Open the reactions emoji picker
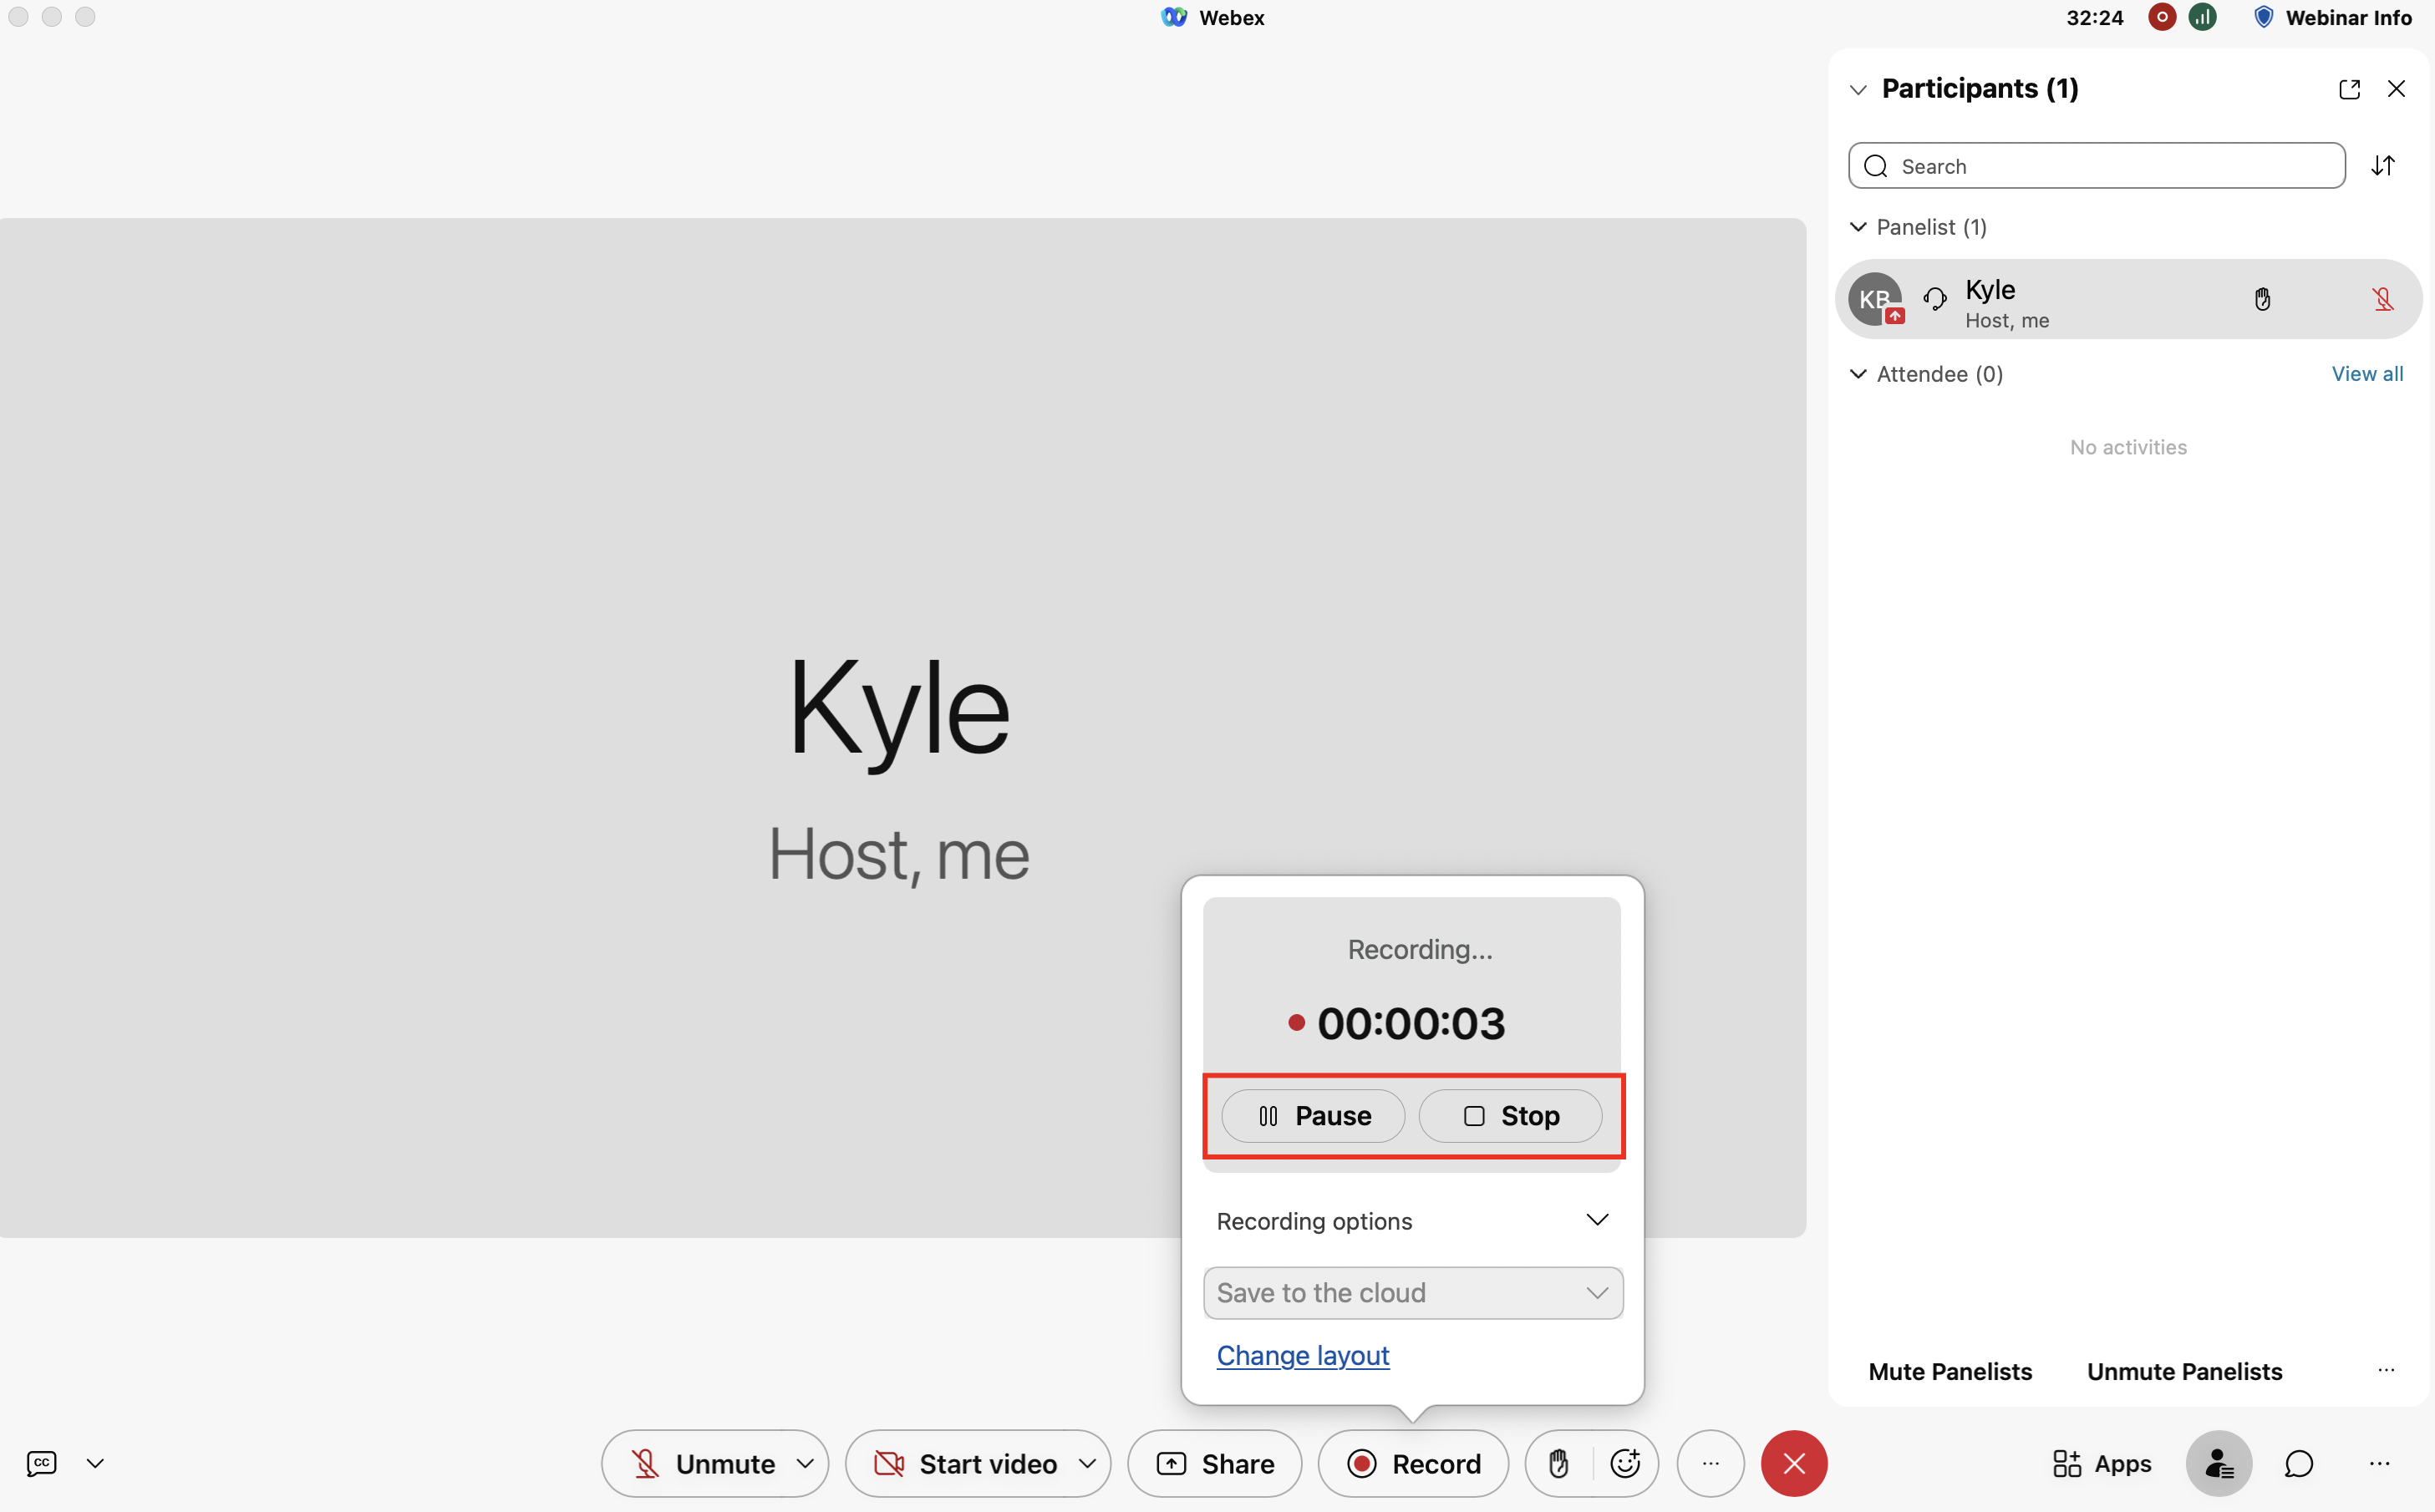 point(1625,1463)
